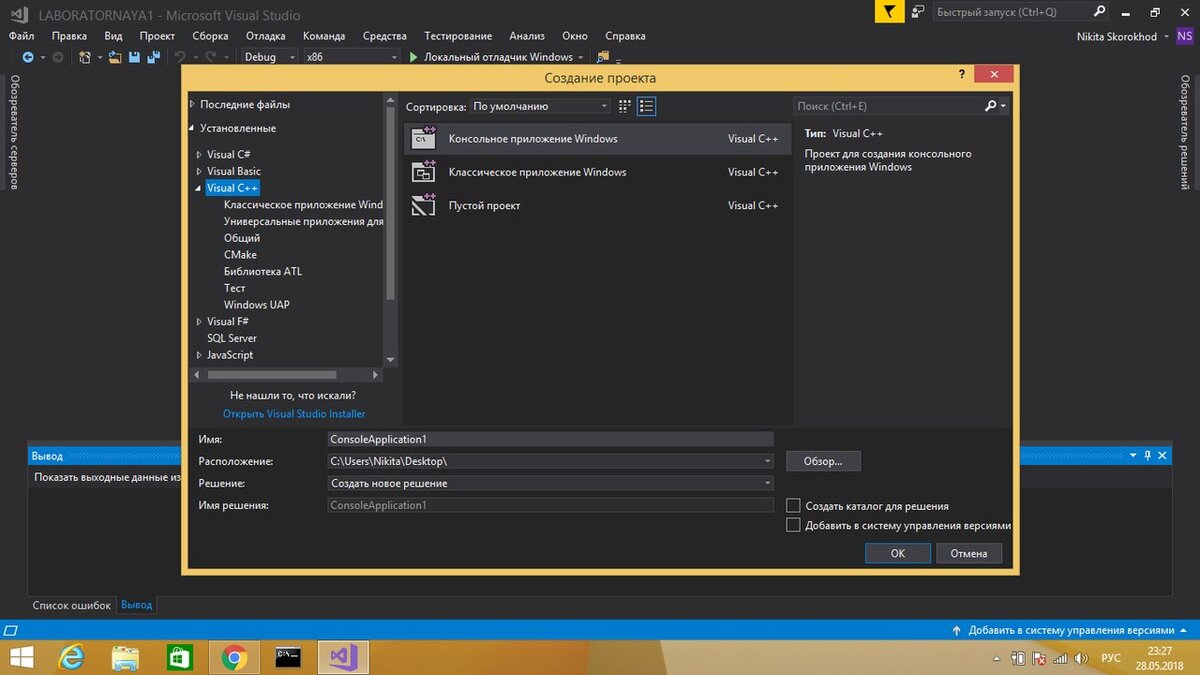This screenshot has width=1200, height=675.
Task: Select the CMake tree item
Action: [240, 255]
